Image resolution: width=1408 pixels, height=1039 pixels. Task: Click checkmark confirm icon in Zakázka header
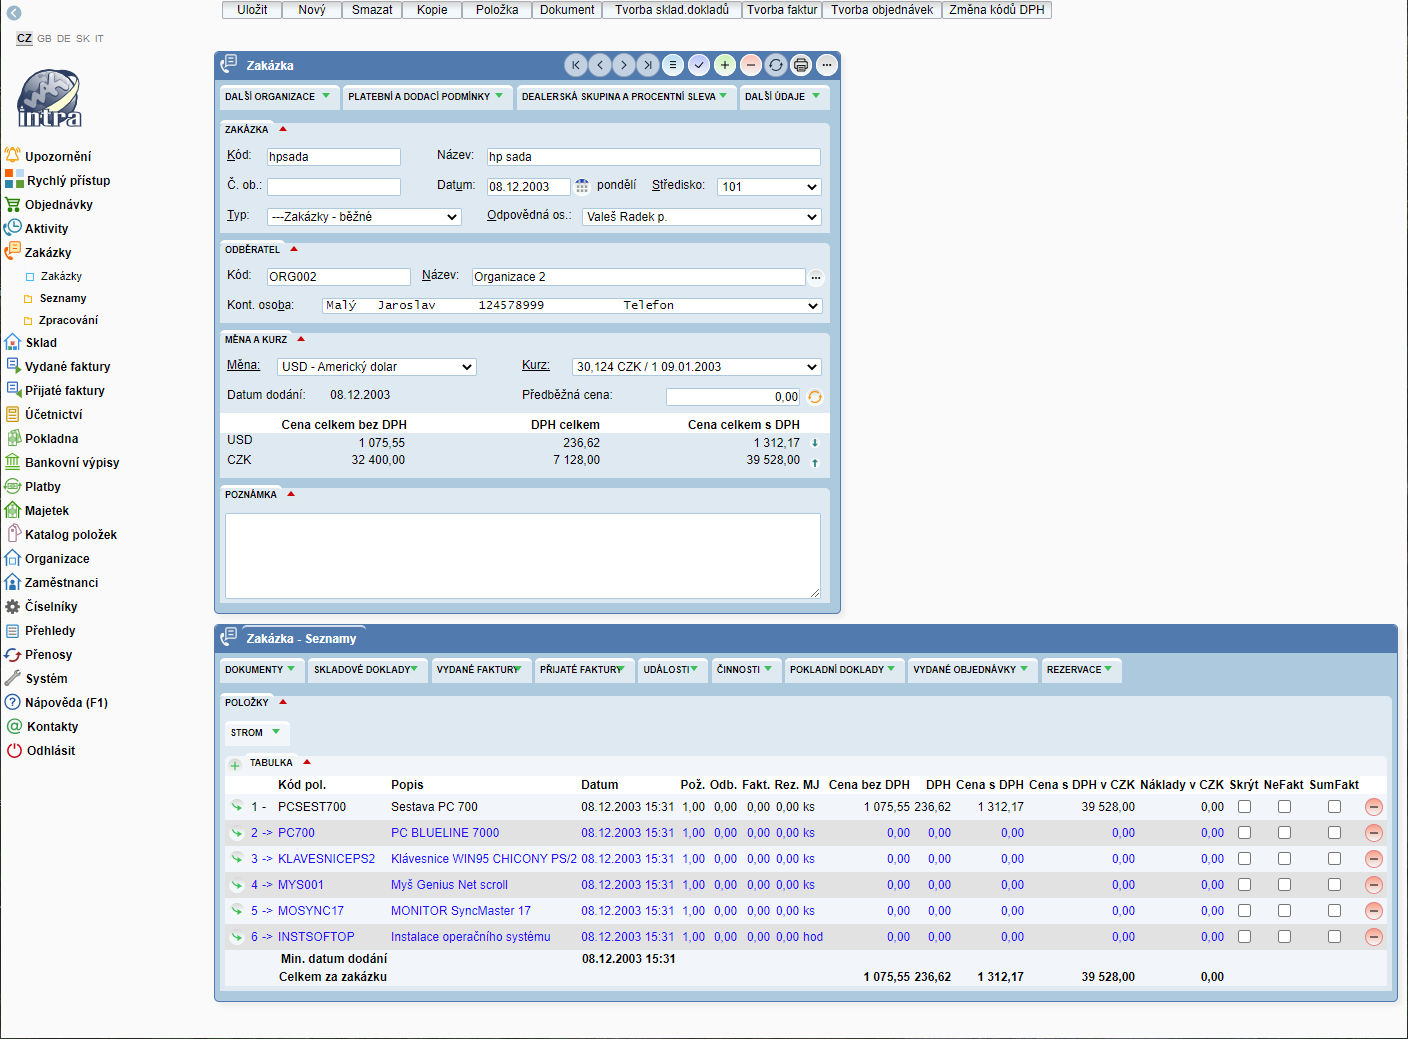tap(699, 65)
